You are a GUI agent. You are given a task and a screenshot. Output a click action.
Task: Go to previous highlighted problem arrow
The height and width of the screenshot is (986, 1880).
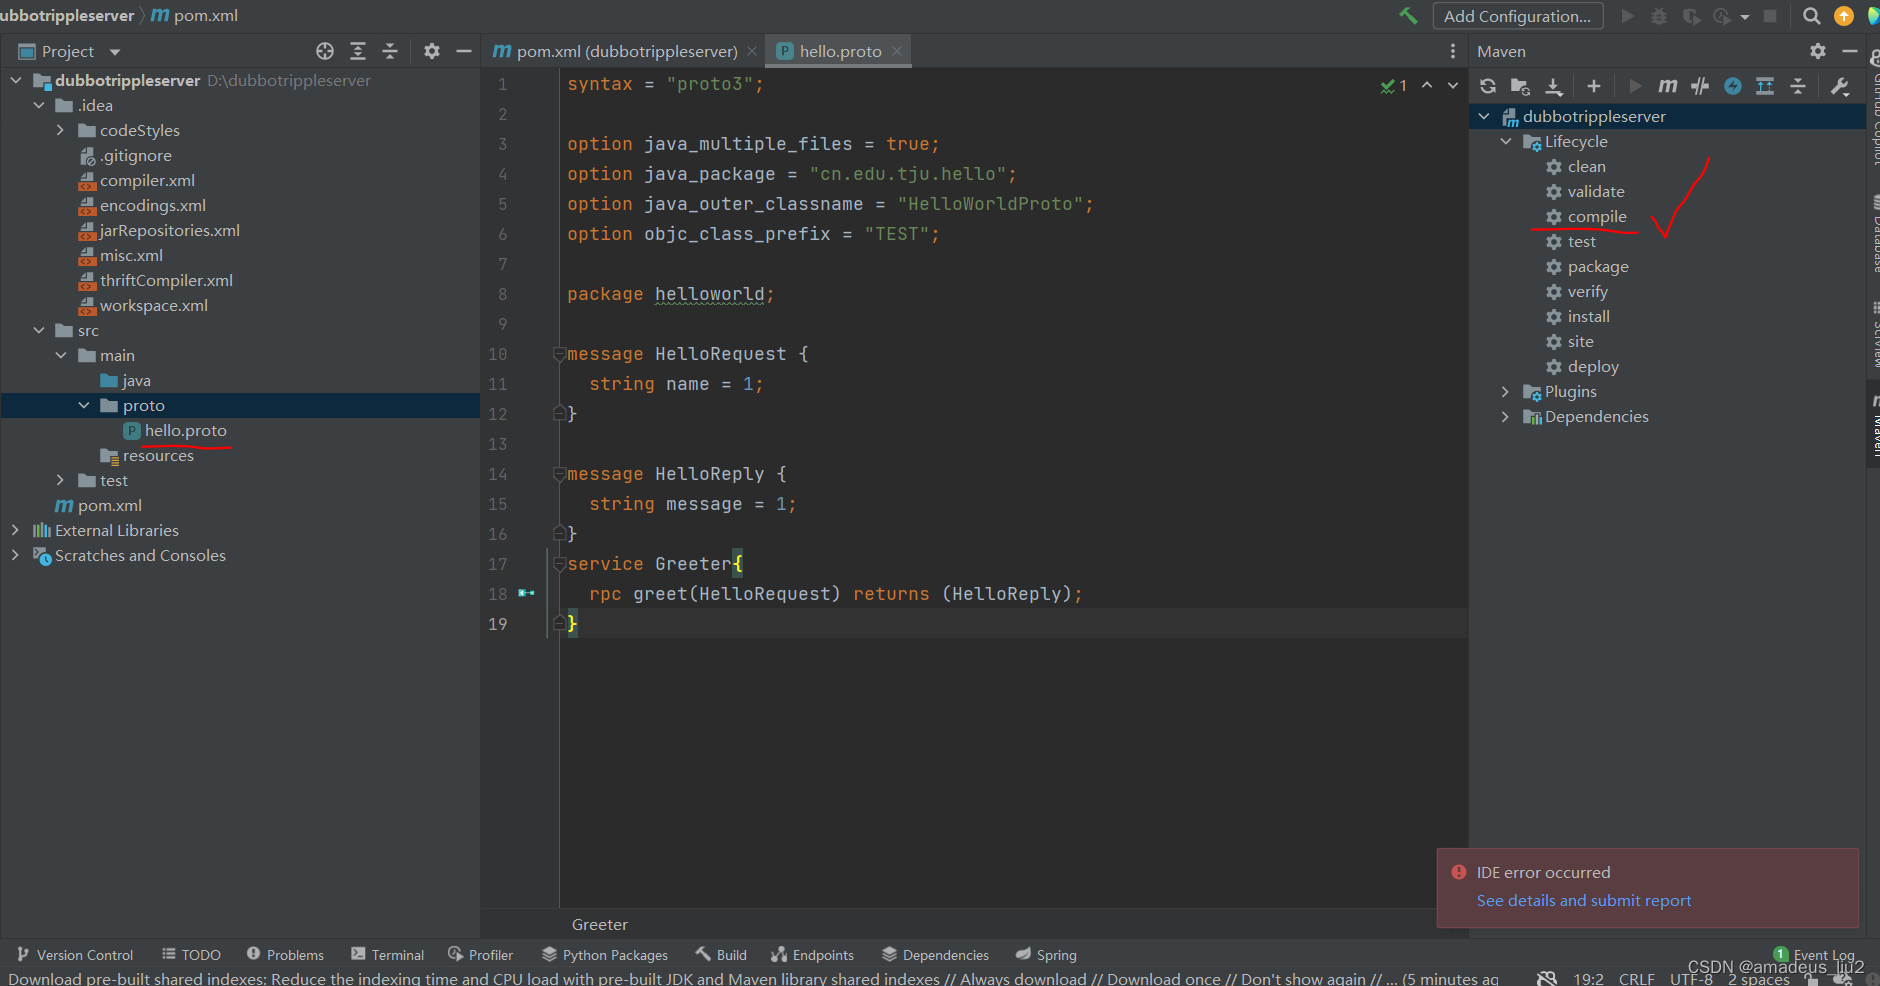[1427, 85]
